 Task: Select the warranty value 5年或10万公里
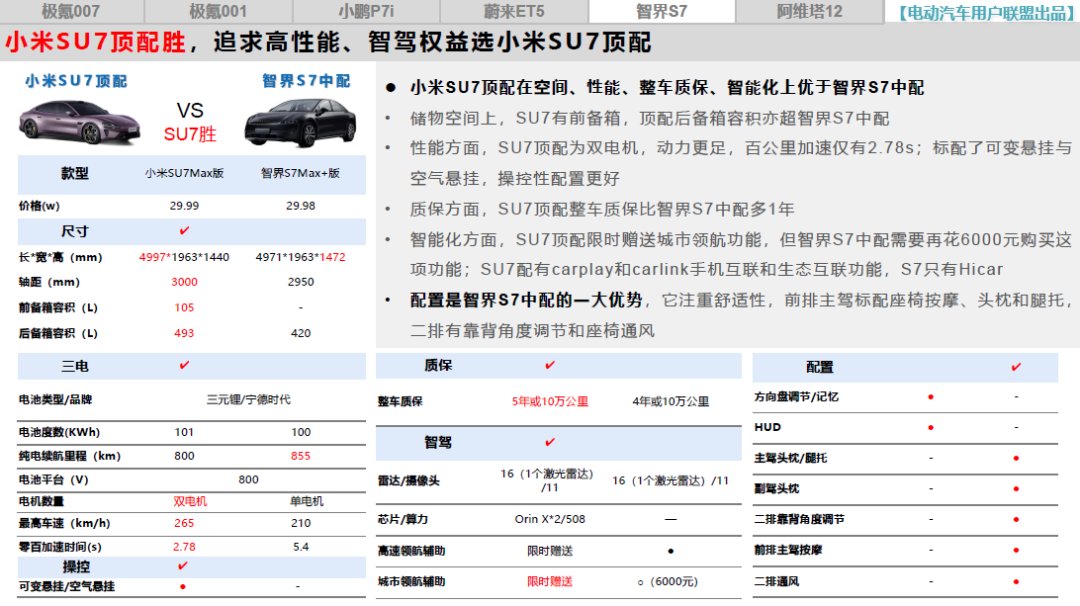550,401
